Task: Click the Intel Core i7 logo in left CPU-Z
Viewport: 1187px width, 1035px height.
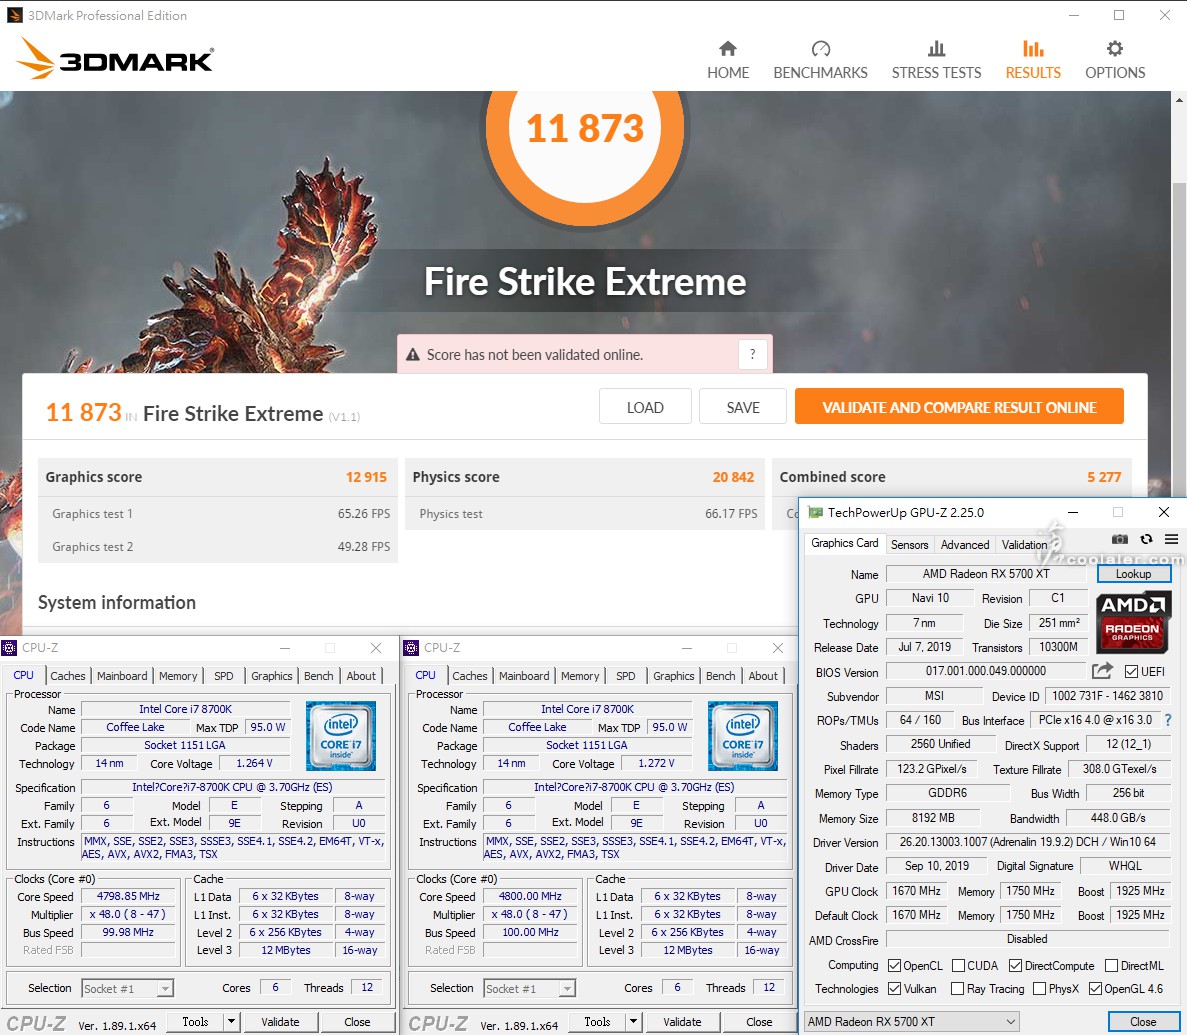Action: (x=341, y=735)
